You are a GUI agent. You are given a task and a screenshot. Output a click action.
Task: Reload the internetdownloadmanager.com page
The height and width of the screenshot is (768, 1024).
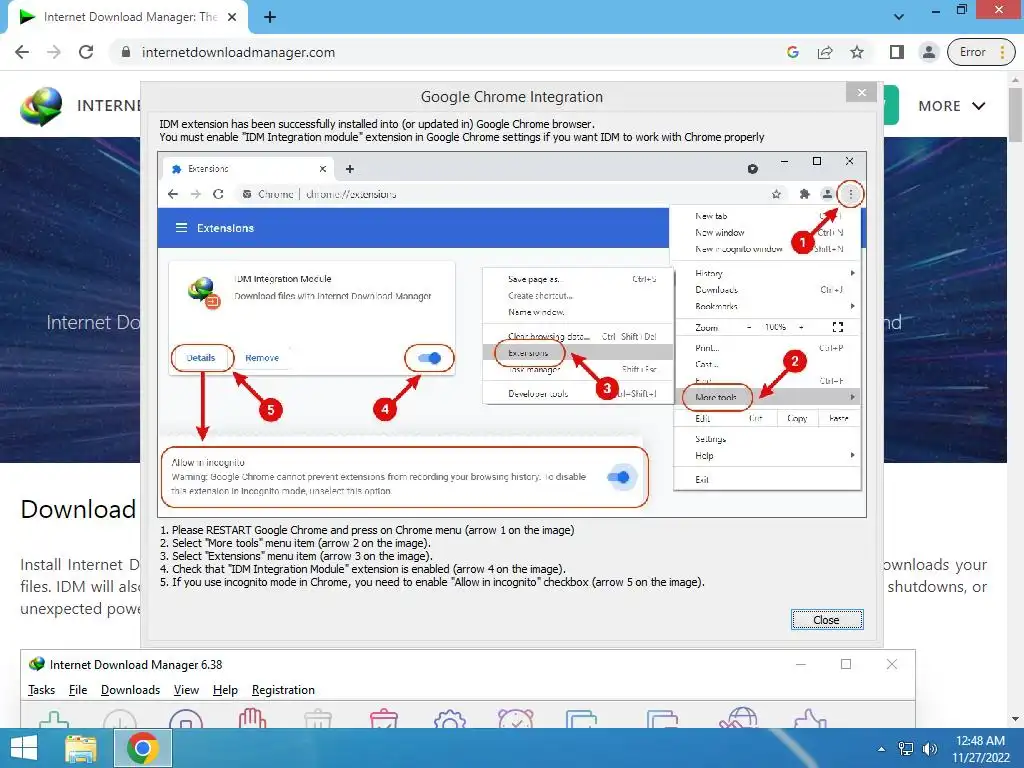[86, 52]
